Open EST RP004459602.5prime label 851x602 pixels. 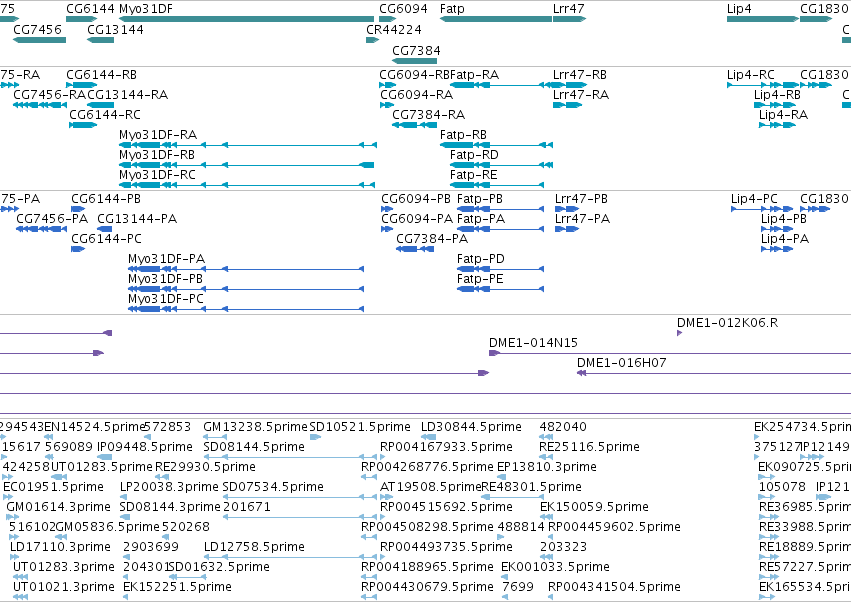point(614,528)
